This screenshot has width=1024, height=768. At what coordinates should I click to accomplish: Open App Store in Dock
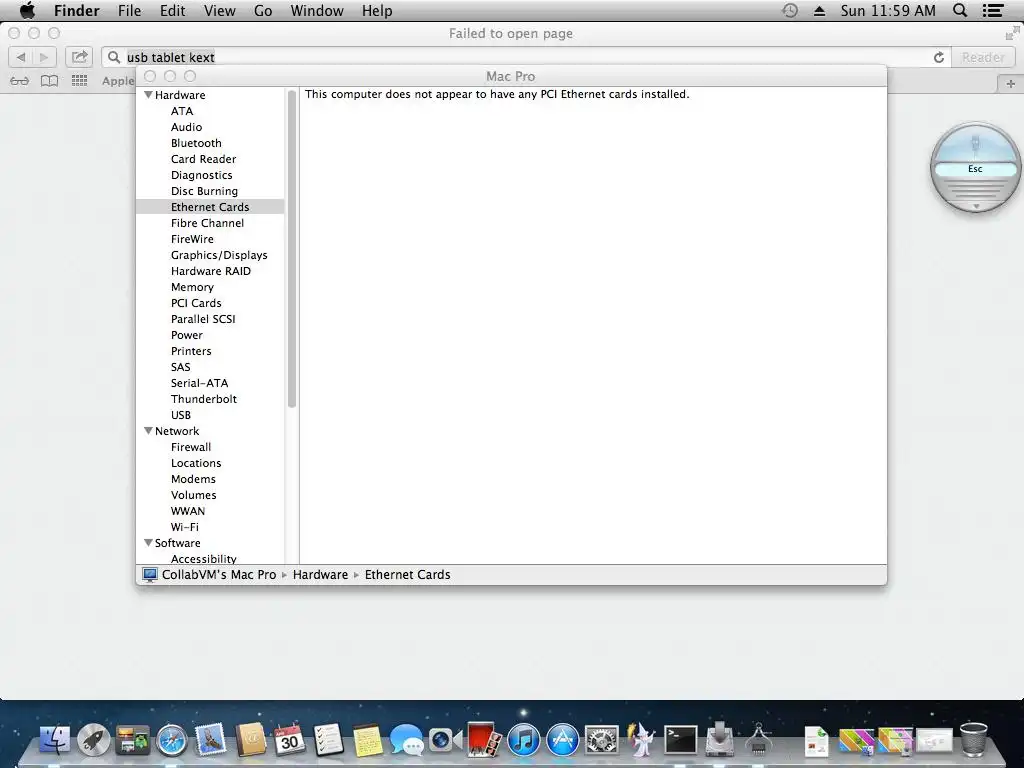(x=562, y=741)
